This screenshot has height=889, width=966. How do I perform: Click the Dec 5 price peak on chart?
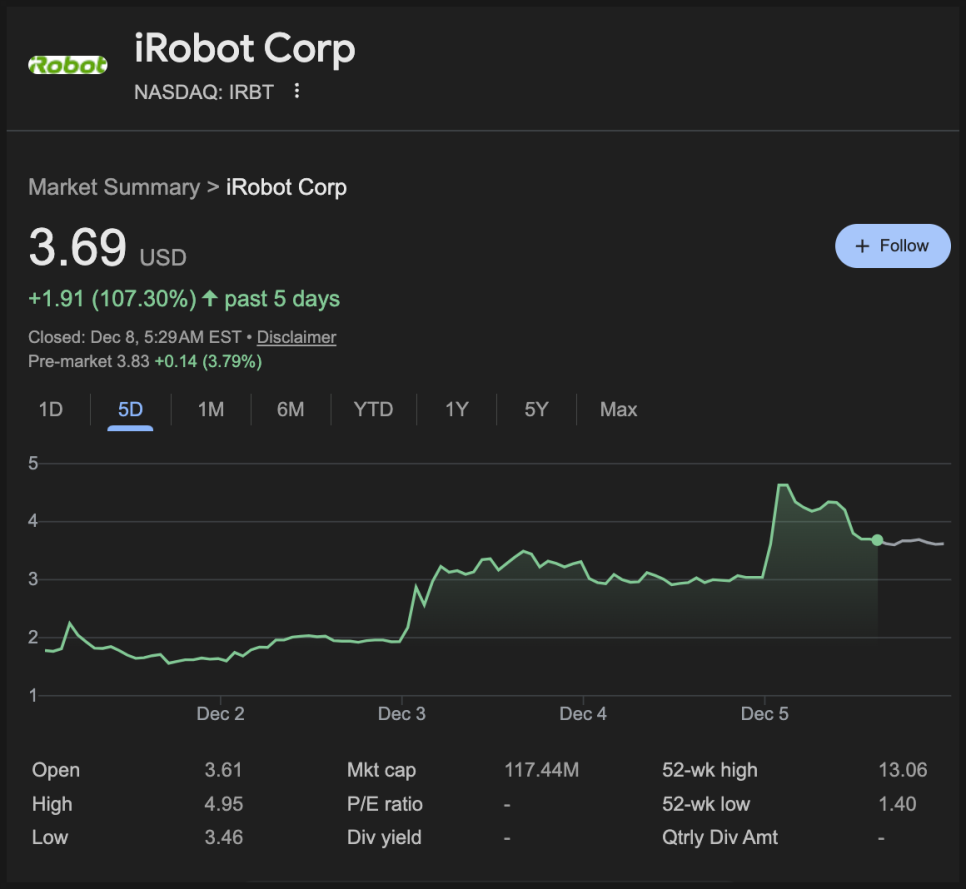[x=783, y=486]
